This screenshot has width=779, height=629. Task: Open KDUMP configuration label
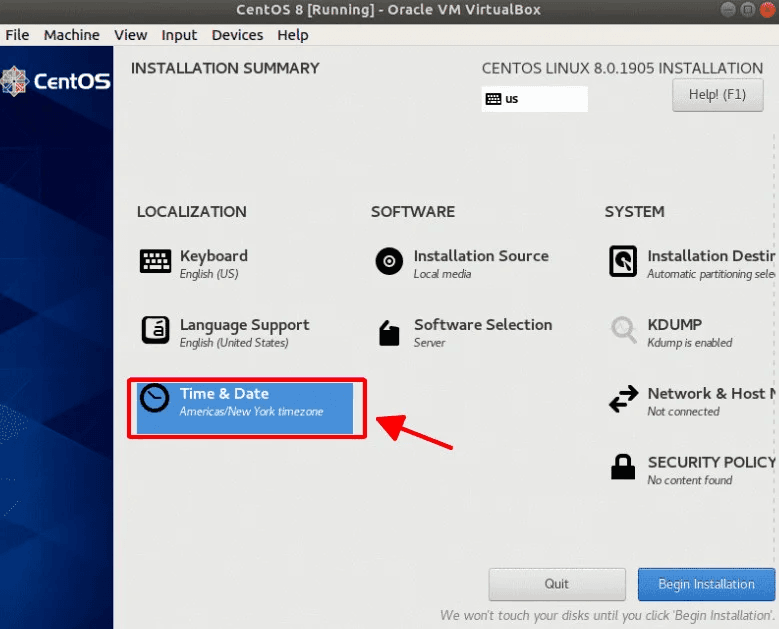(x=675, y=324)
